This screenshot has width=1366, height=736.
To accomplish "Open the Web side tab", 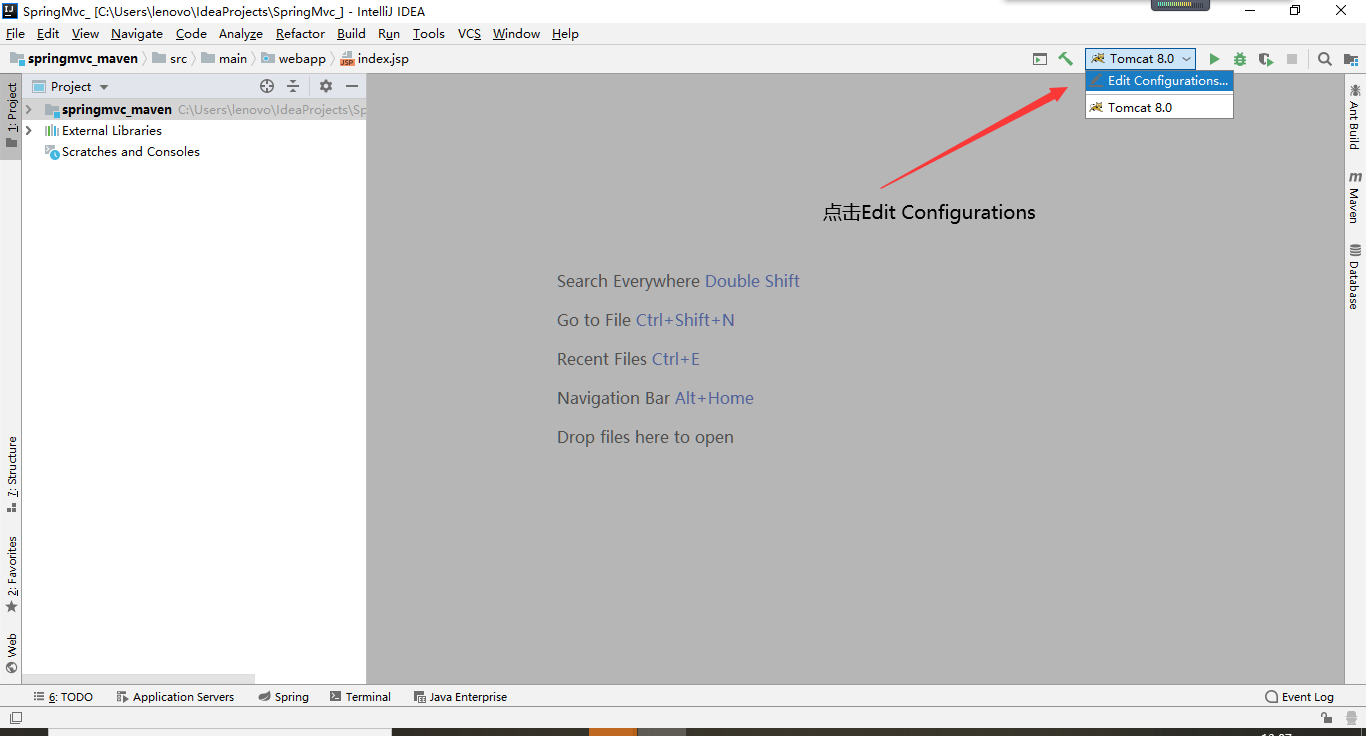I will click(12, 653).
